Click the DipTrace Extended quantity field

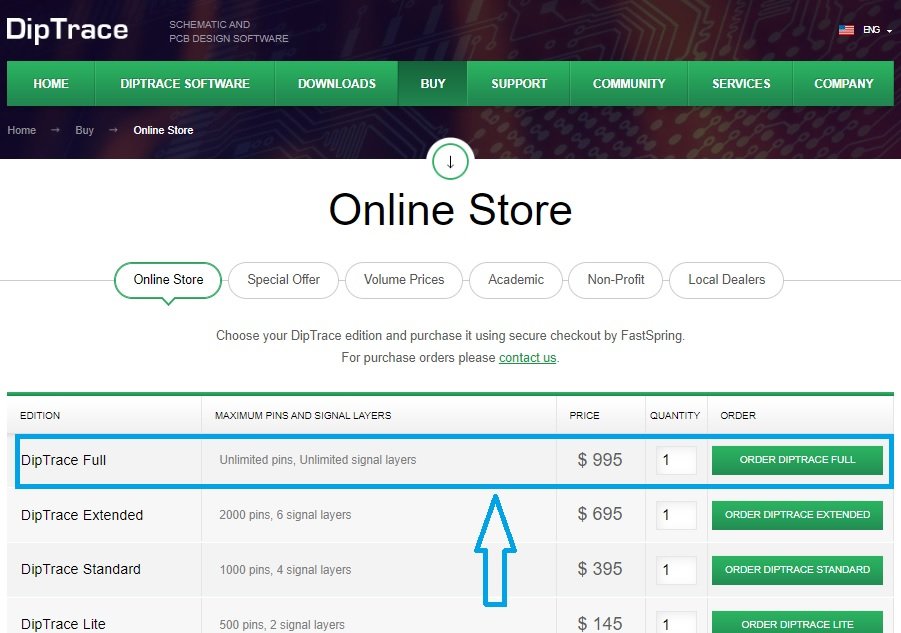(x=676, y=515)
